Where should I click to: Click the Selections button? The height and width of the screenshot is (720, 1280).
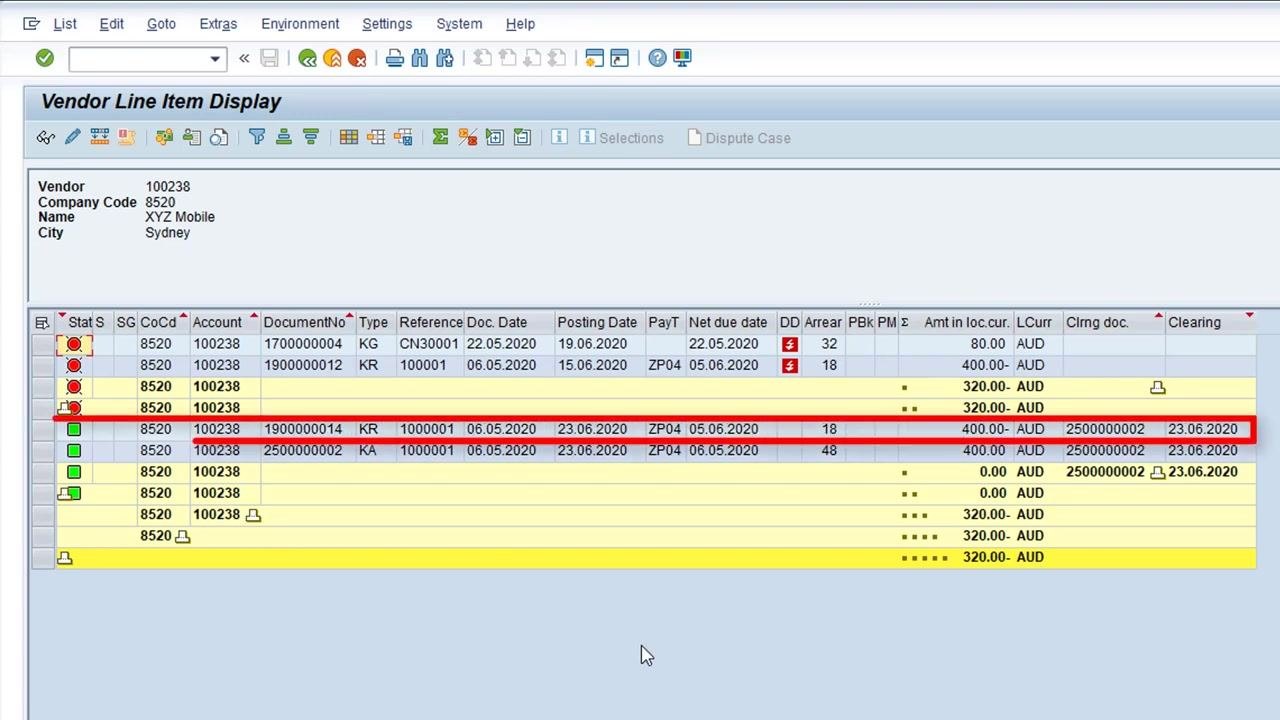click(621, 138)
